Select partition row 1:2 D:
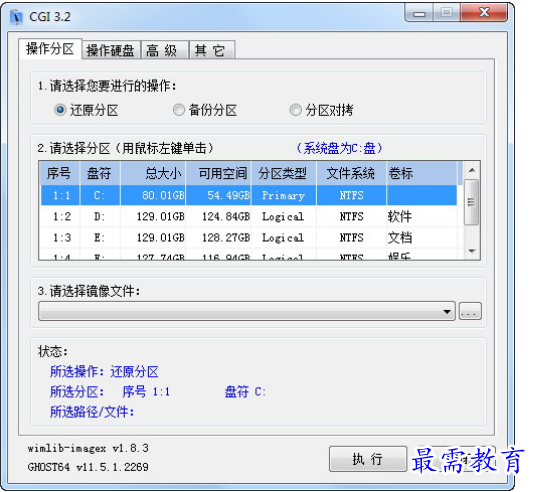Image resolution: width=533 pixels, height=492 pixels. [x=248, y=216]
